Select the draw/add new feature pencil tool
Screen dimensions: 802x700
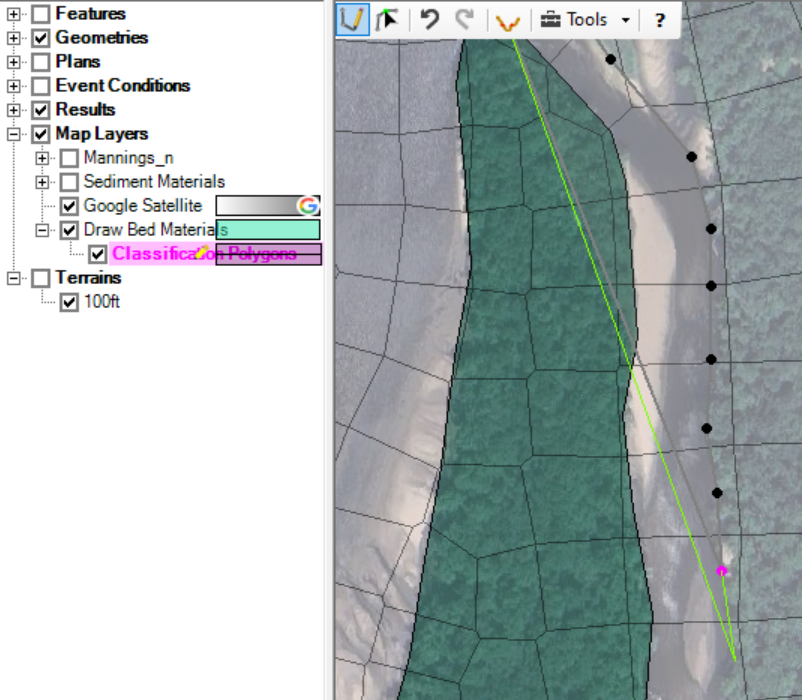click(351, 20)
